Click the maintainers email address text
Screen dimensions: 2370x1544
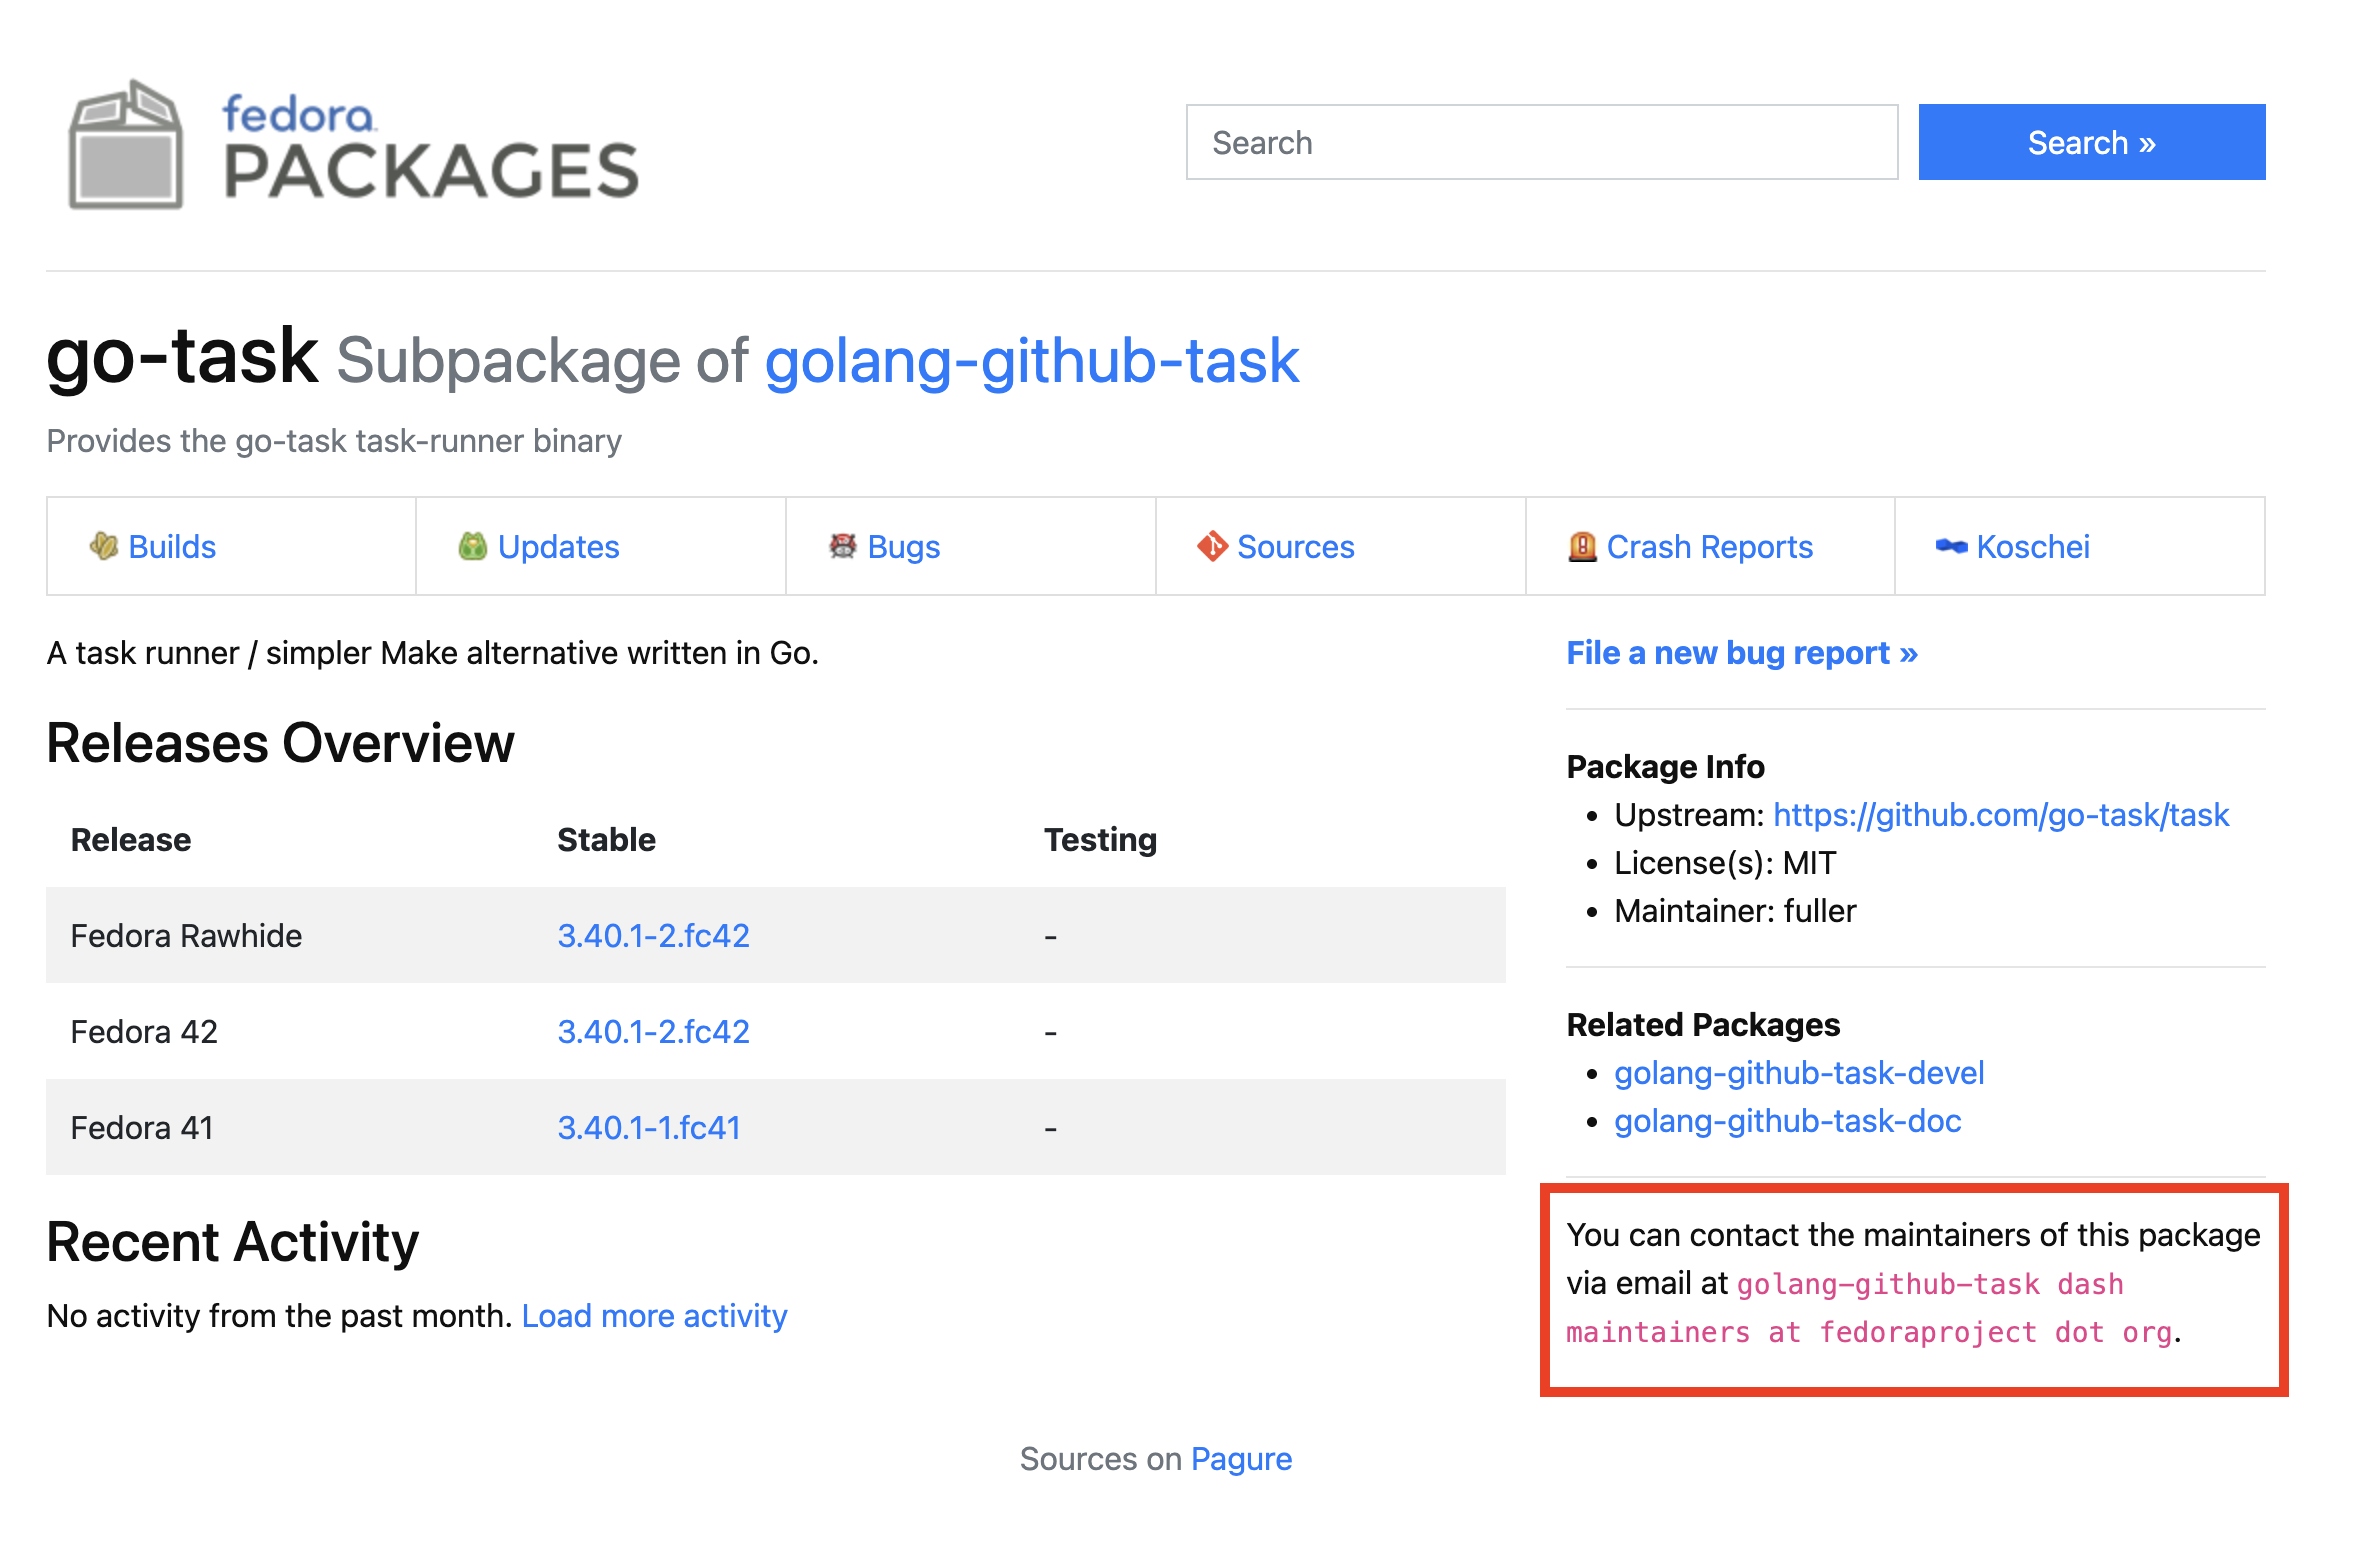click(1870, 1308)
